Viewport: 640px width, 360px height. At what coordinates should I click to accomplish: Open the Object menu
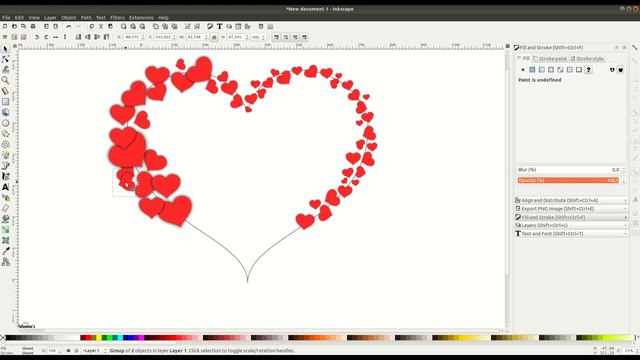(x=69, y=18)
